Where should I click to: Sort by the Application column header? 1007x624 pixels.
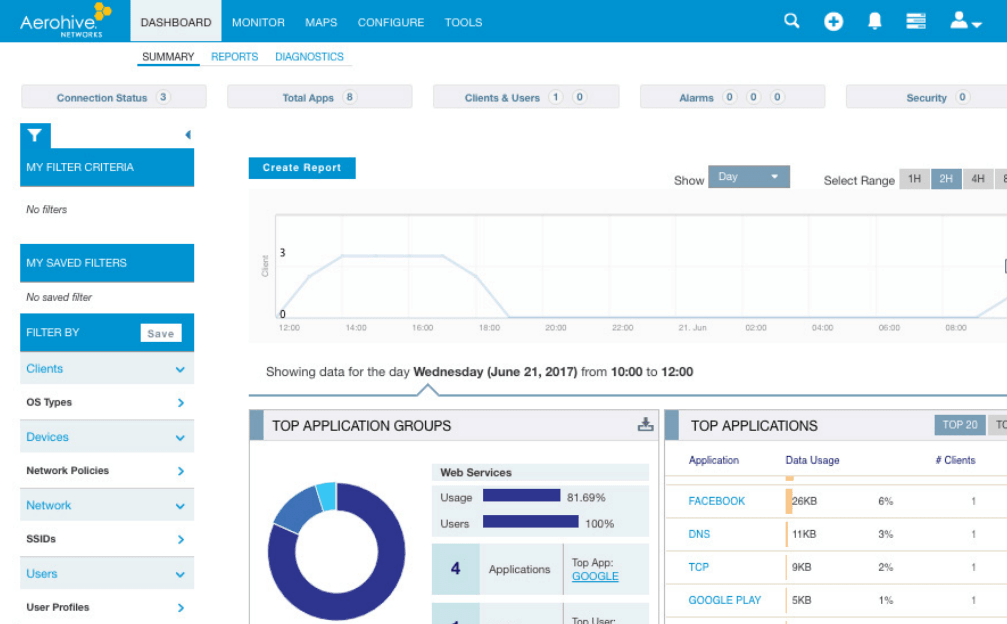[714, 460]
